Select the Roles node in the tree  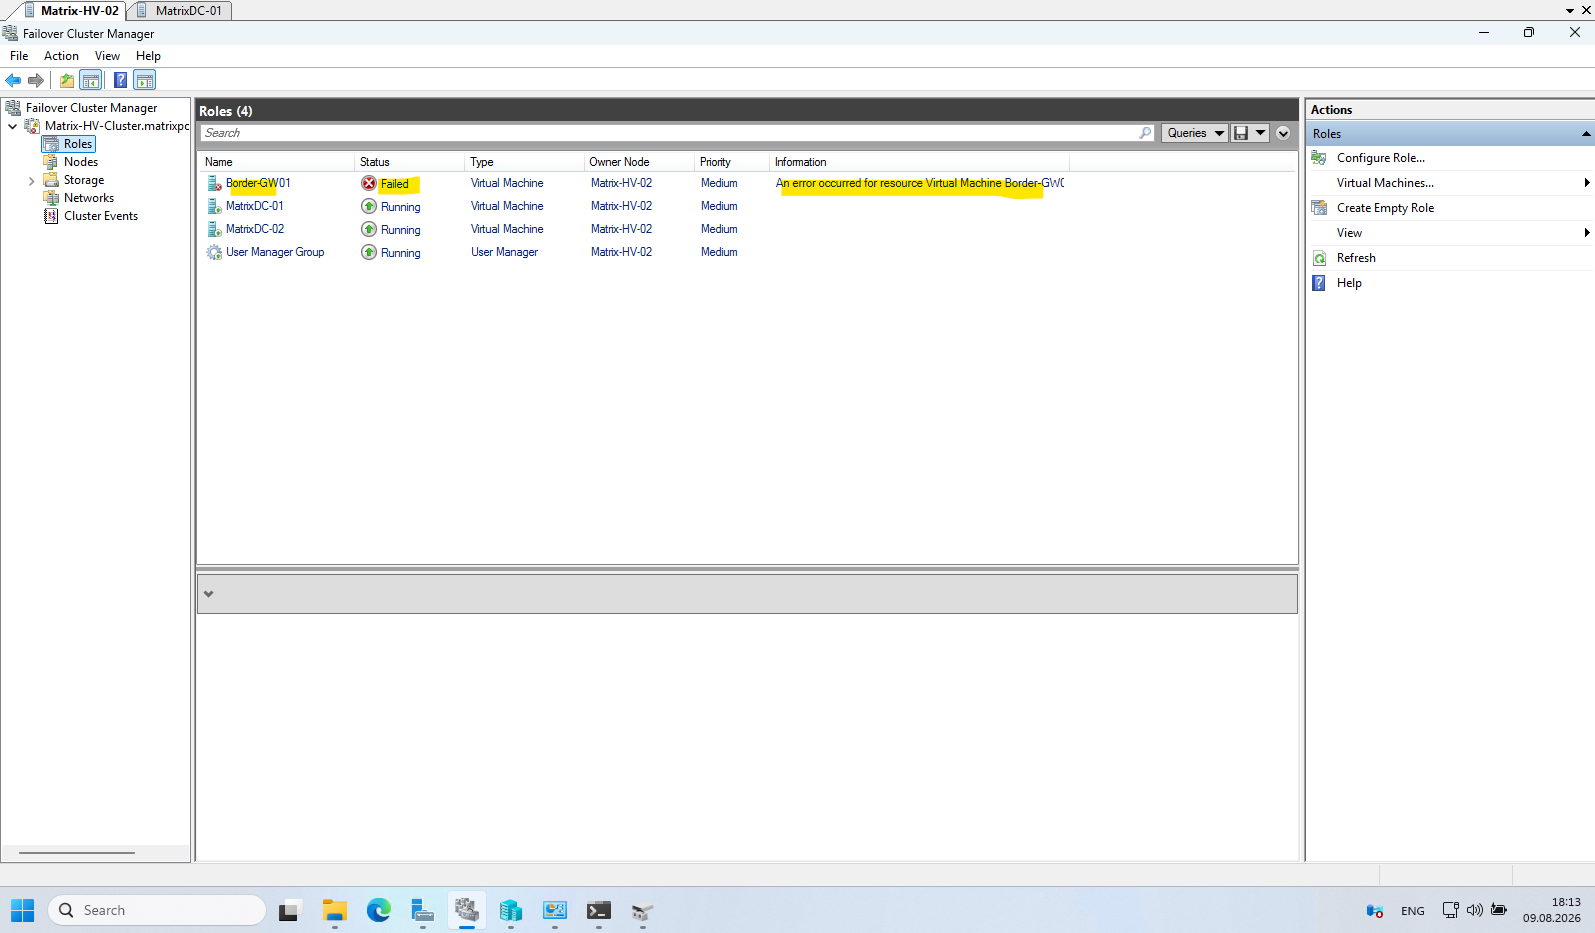pos(78,144)
